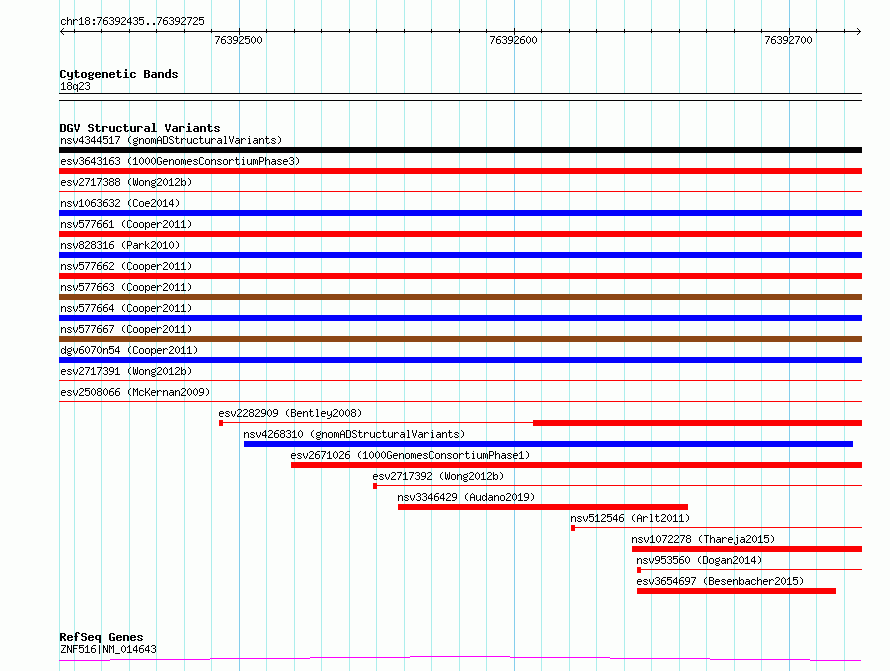Image resolution: width=890 pixels, height=671 pixels.
Task: Click the ruler's right arrow end
Action: click(x=858, y=31)
